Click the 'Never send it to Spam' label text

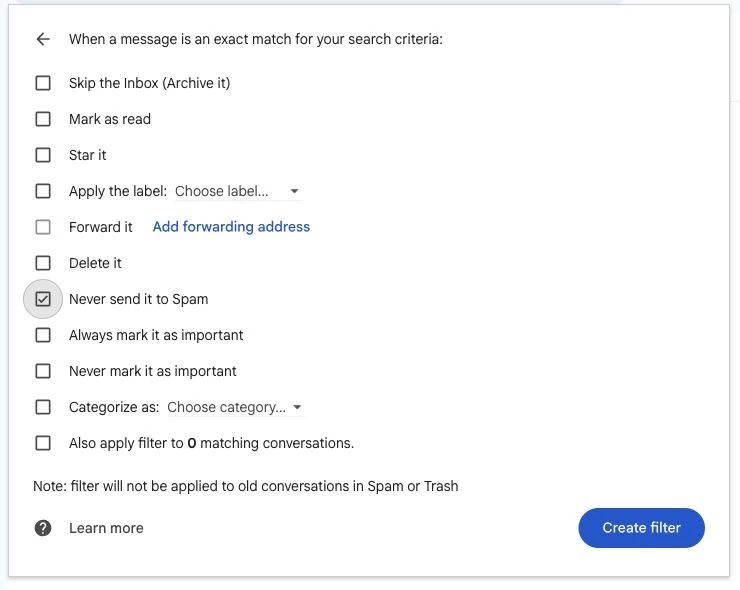coord(138,299)
